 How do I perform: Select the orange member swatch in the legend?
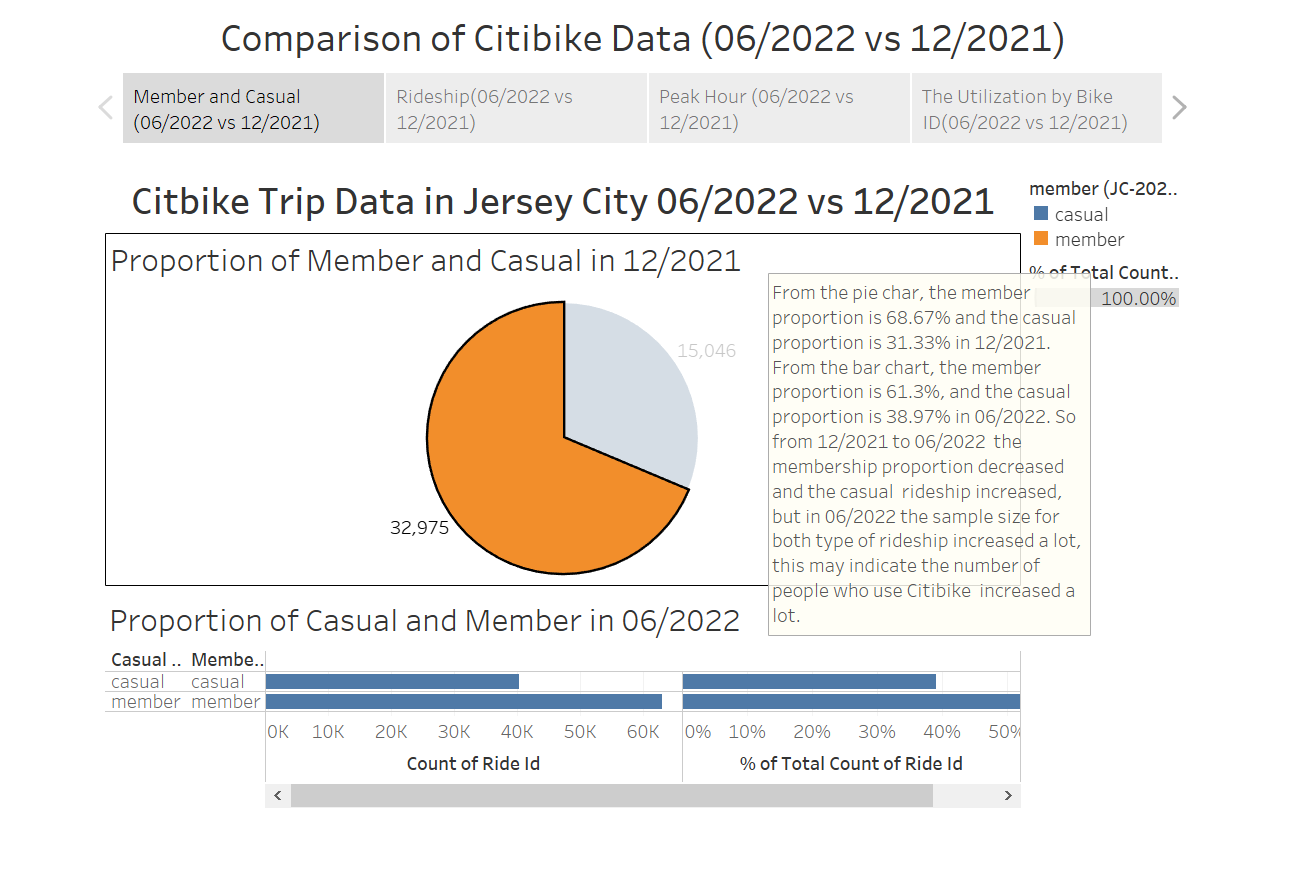[x=1043, y=239]
